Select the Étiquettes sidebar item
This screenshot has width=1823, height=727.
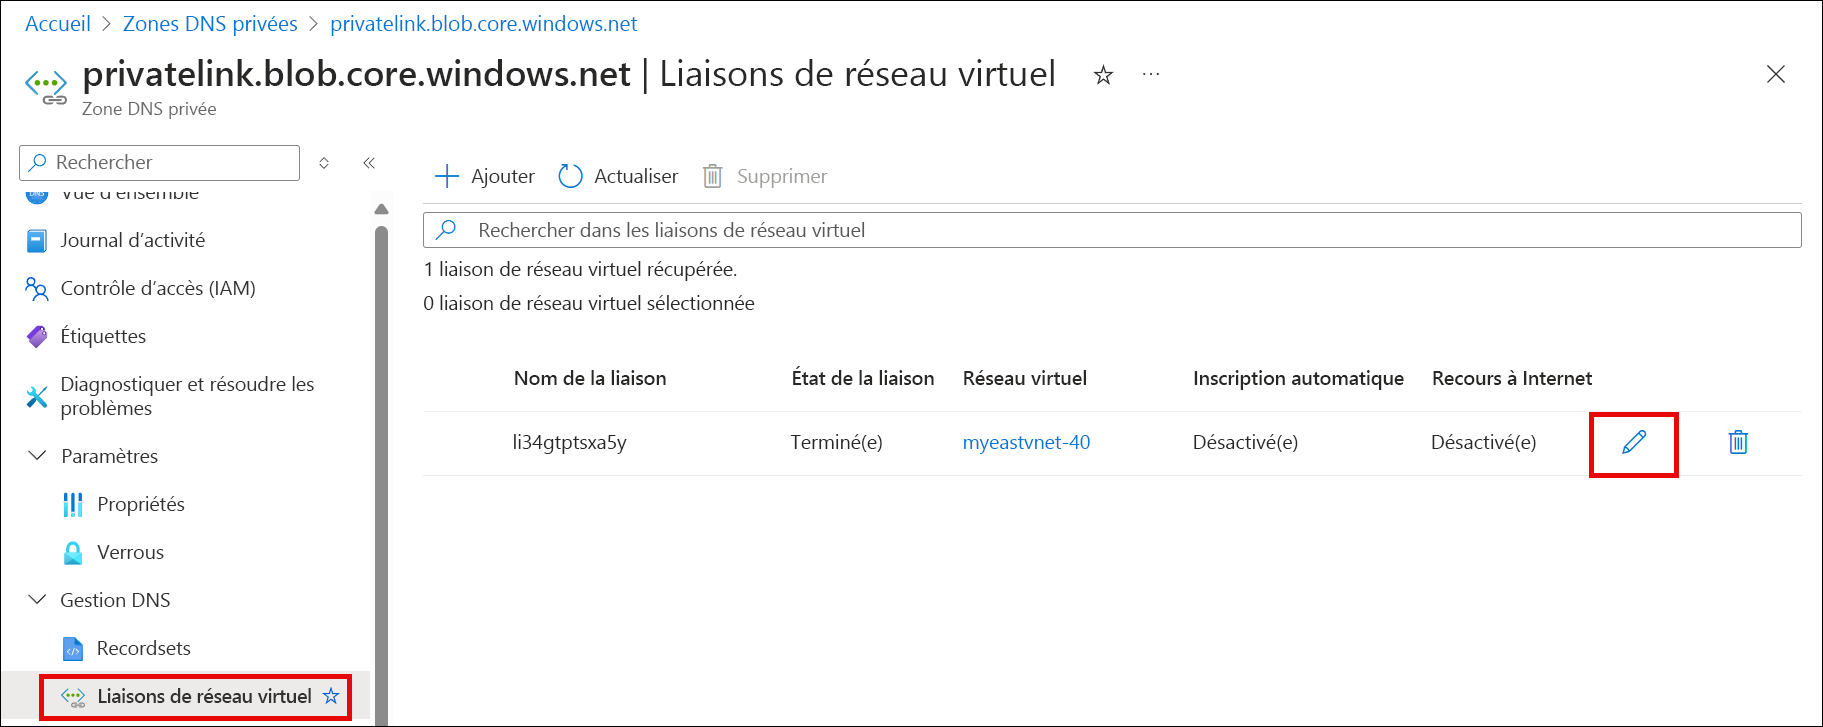tap(104, 336)
